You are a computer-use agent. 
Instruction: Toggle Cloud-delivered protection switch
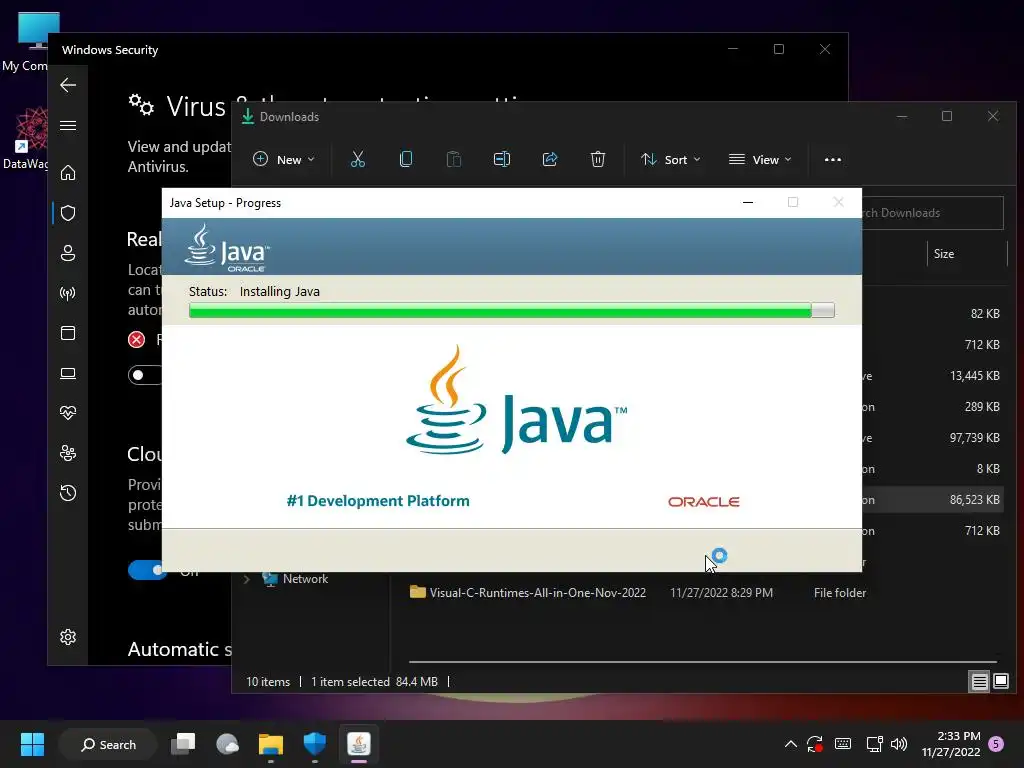point(147,570)
